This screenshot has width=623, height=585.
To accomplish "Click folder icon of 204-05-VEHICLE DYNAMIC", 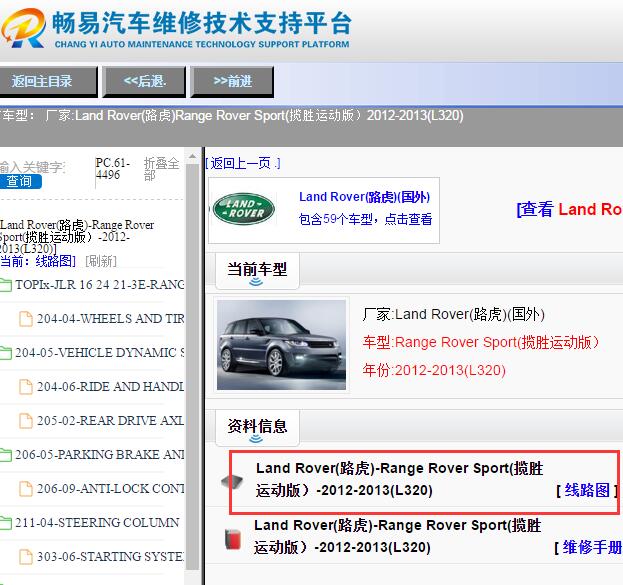I will 6,353.
